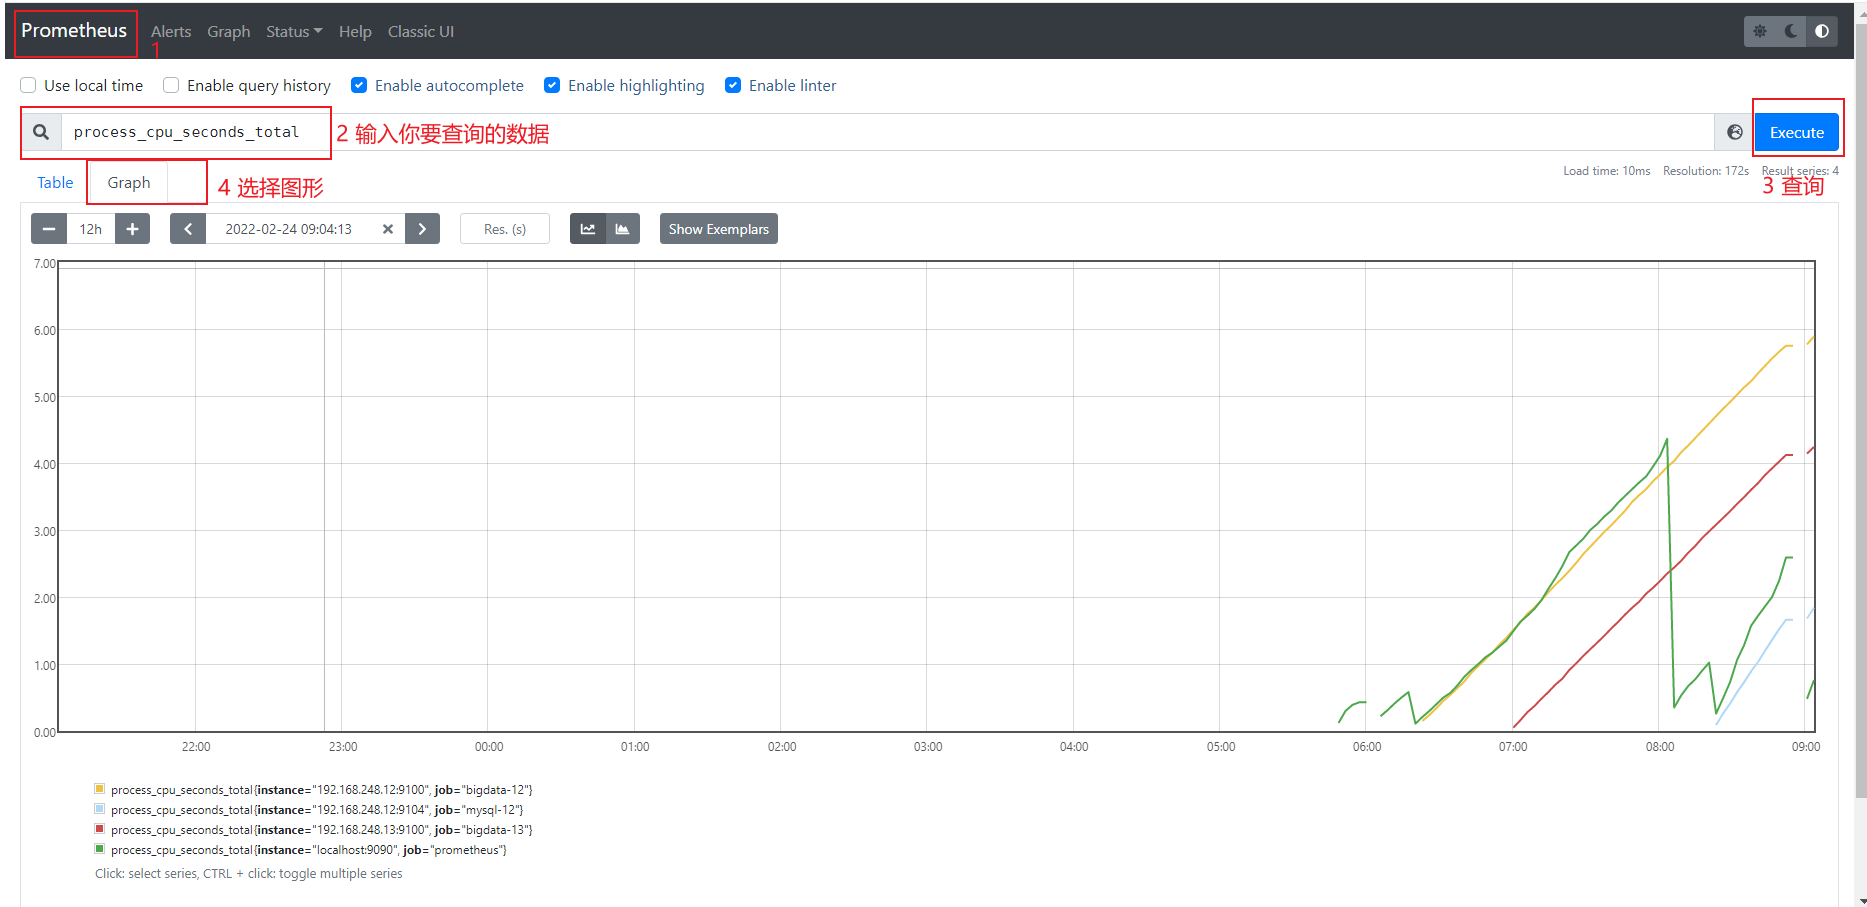This screenshot has height=907, width=1867.
Task: Select red swatch for bigdata-13 series
Action: (99, 829)
